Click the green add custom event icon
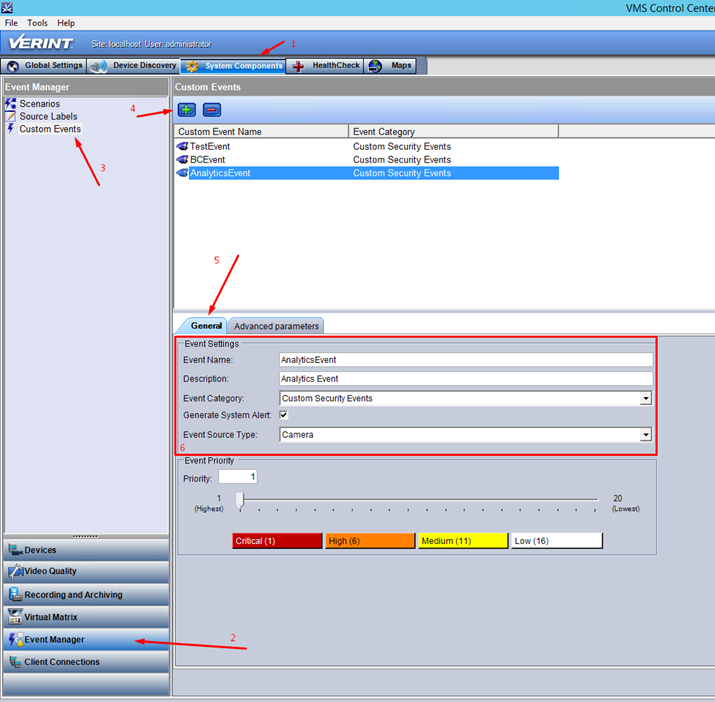Screen dimensions: 715x702 point(187,110)
